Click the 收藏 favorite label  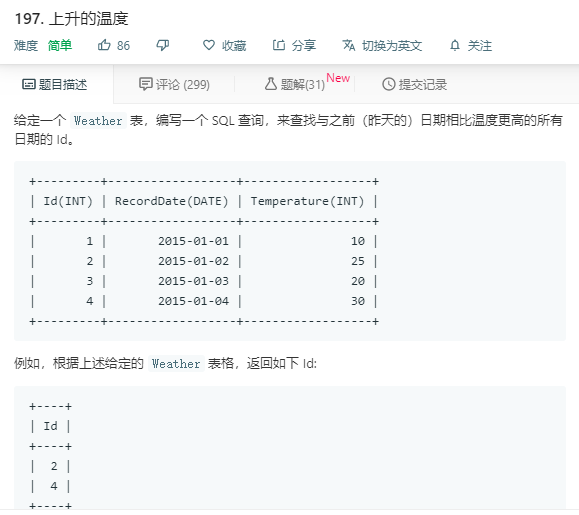pyautogui.click(x=234, y=45)
